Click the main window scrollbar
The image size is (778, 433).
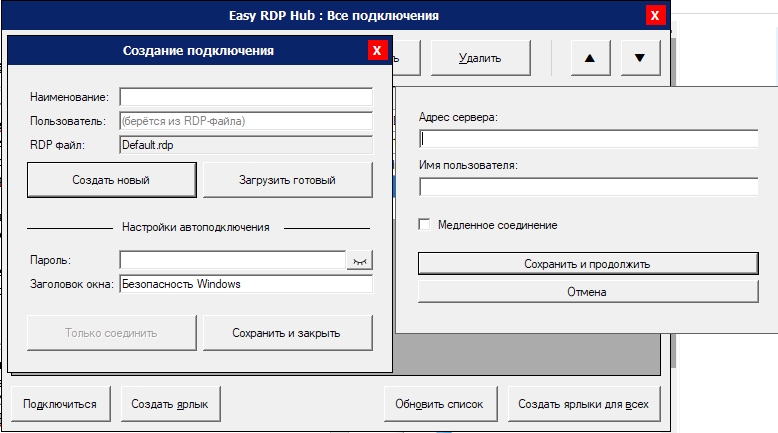coord(673,201)
